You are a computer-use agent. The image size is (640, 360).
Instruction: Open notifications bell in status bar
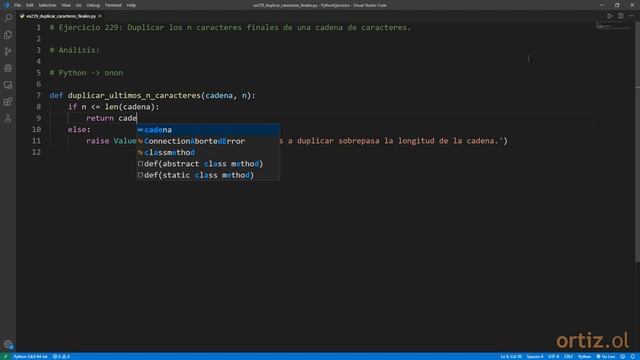click(633, 357)
